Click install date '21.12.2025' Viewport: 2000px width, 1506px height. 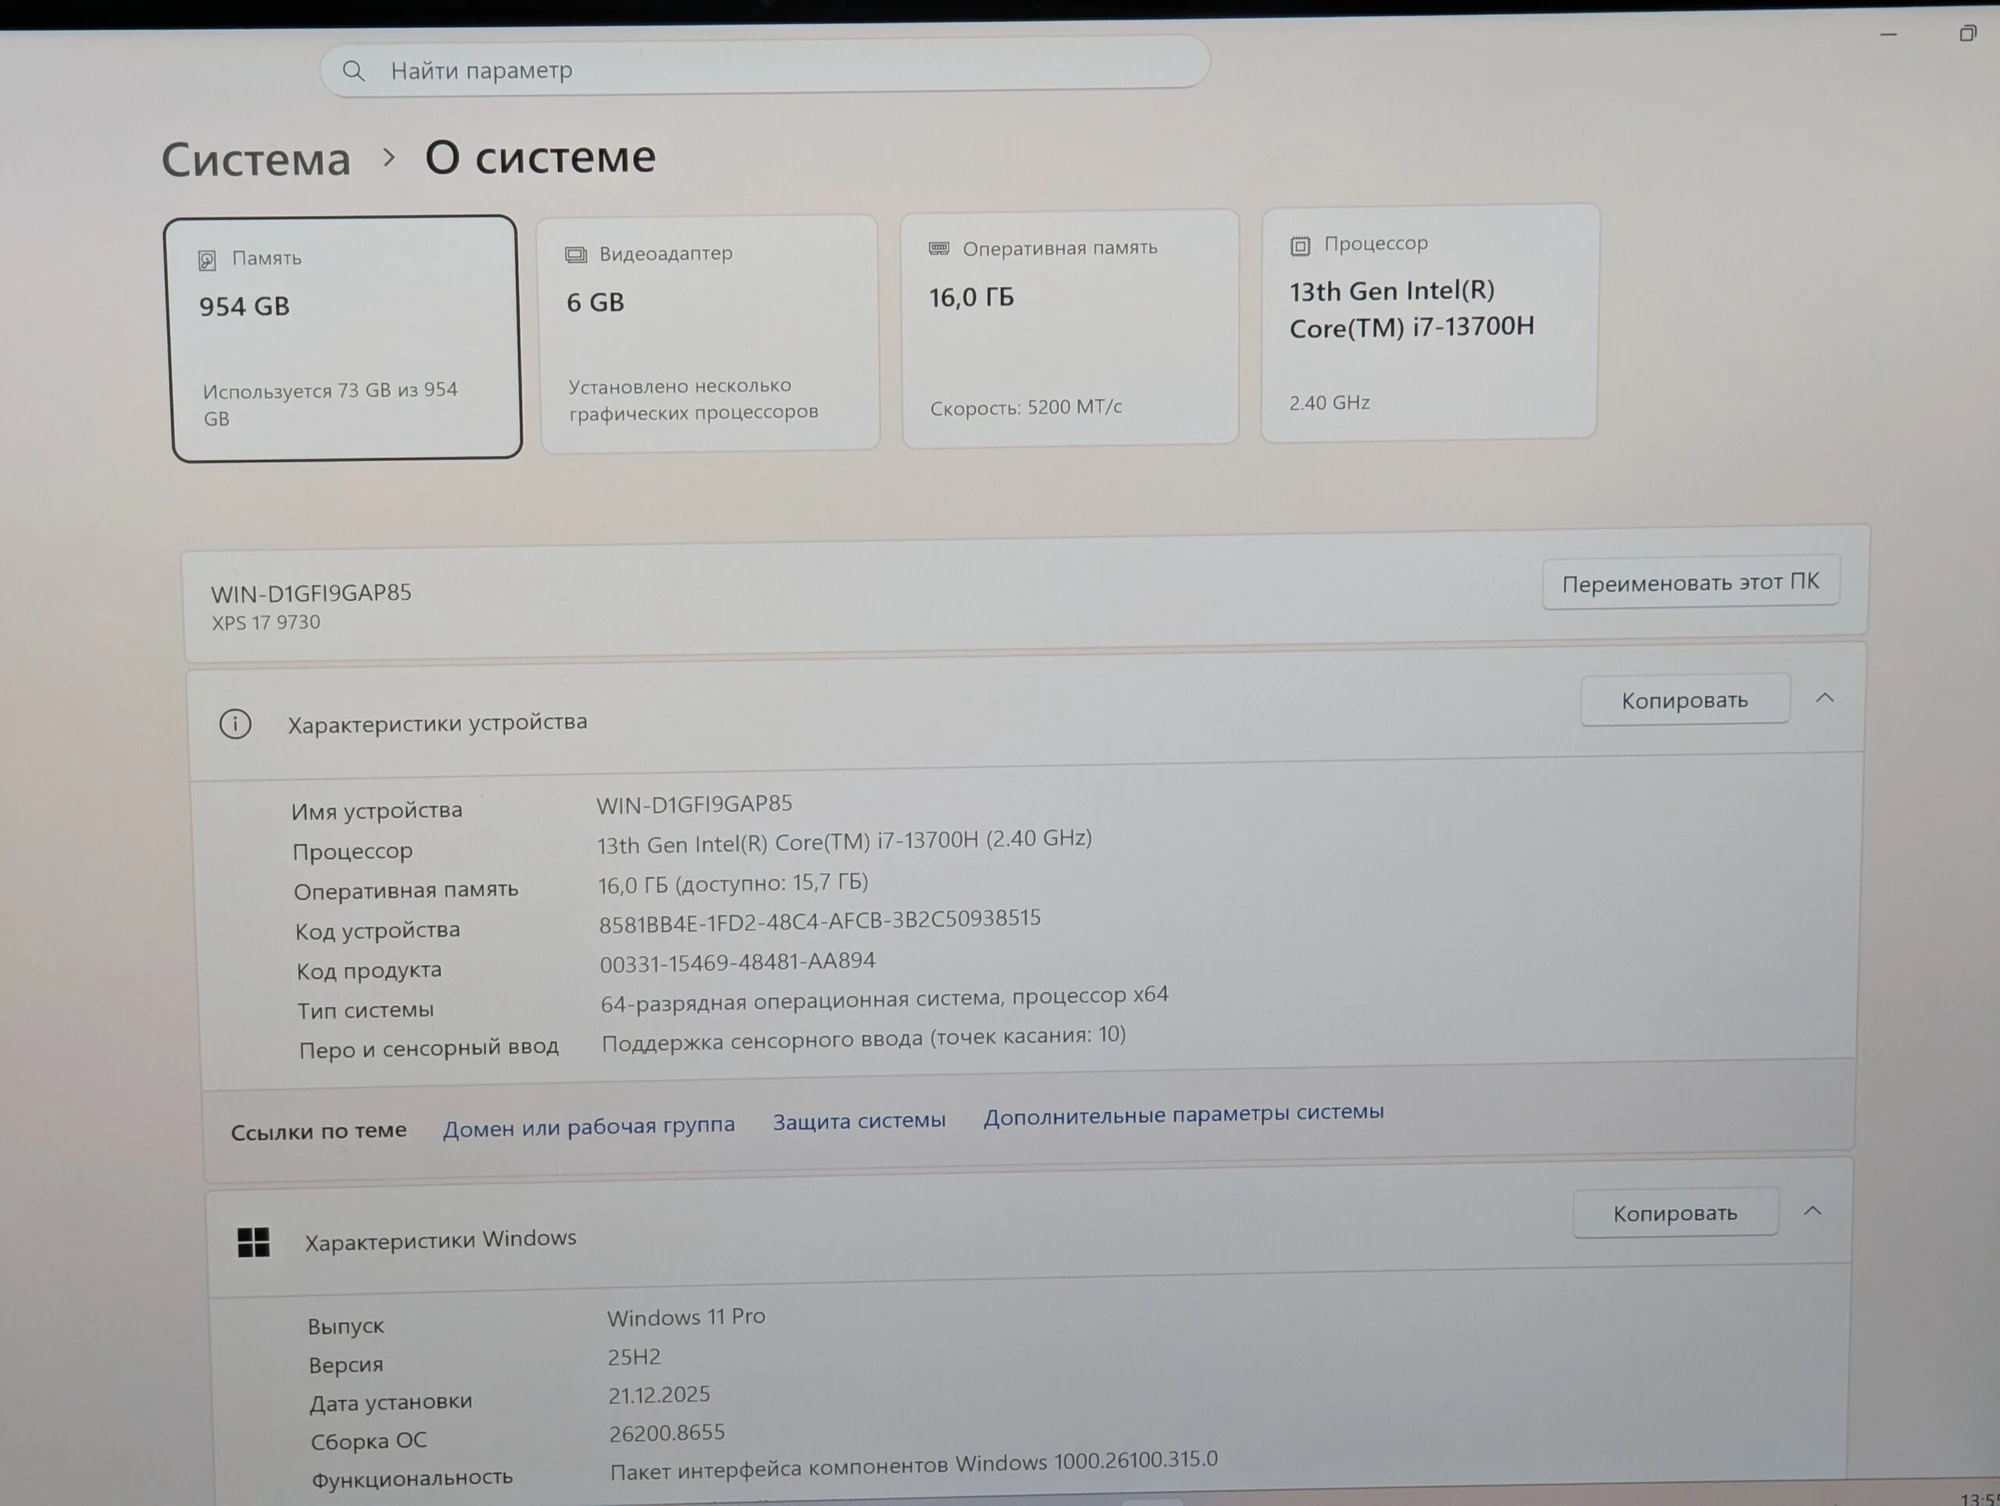[659, 1395]
